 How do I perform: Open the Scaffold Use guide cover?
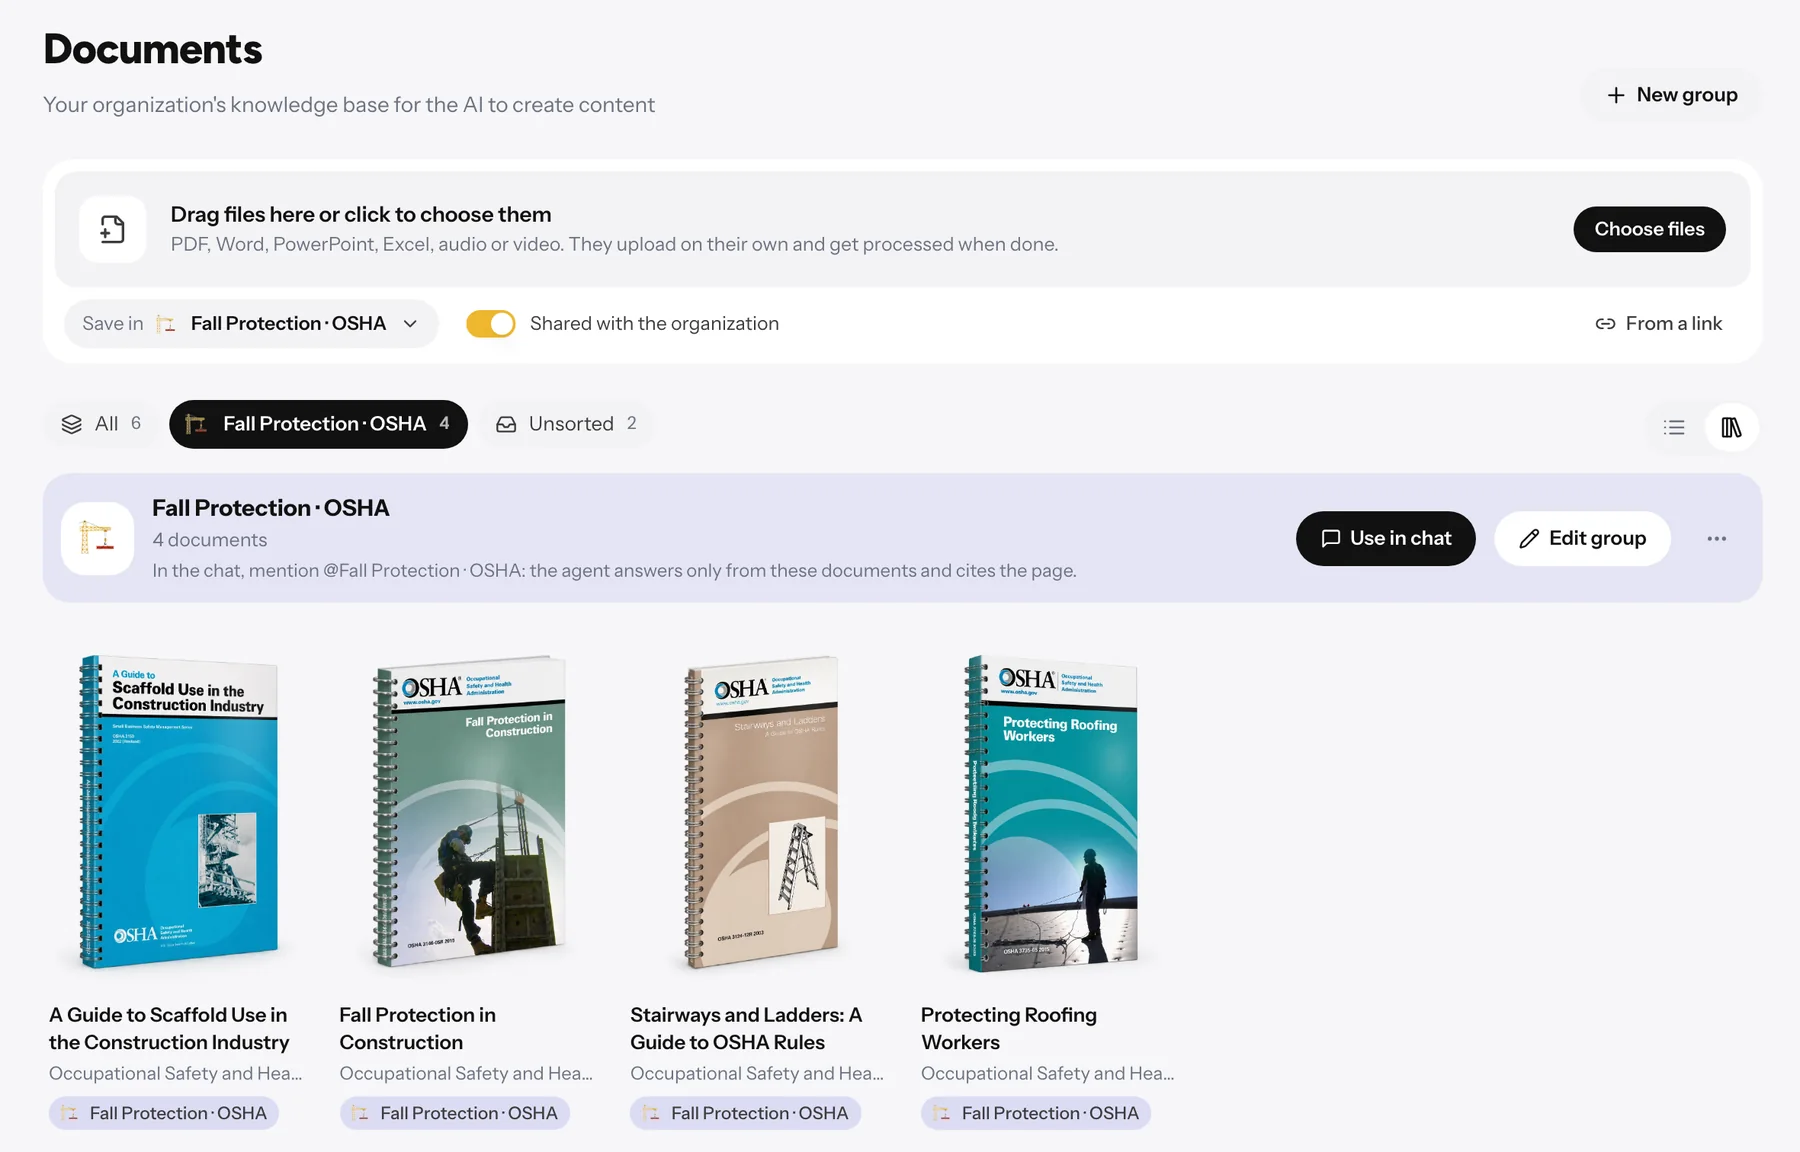(x=178, y=812)
